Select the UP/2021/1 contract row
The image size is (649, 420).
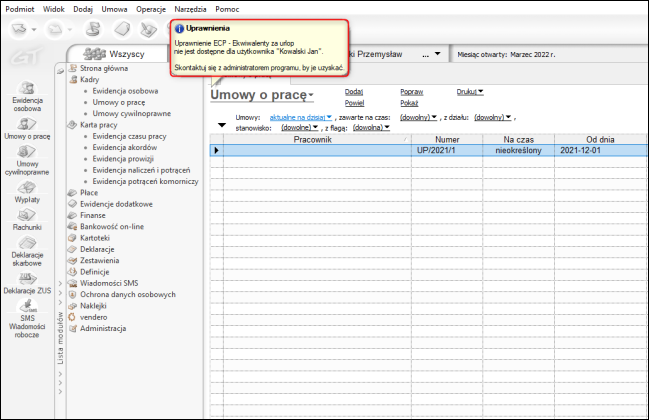[x=428, y=150]
